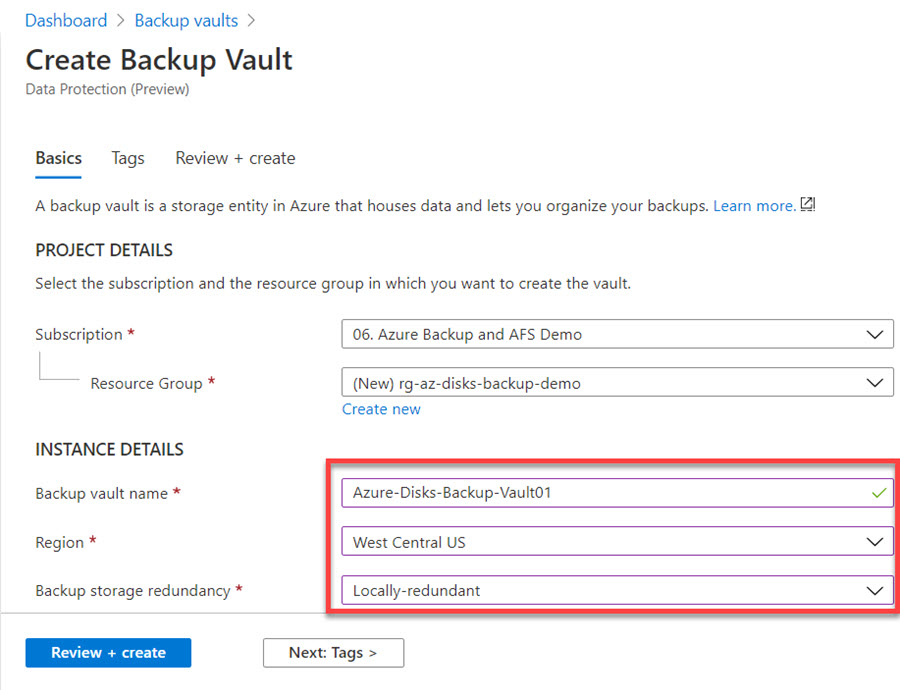Image resolution: width=900 pixels, height=690 pixels.
Task: Click the INSTANCE DETAILS heading
Action: click(109, 449)
